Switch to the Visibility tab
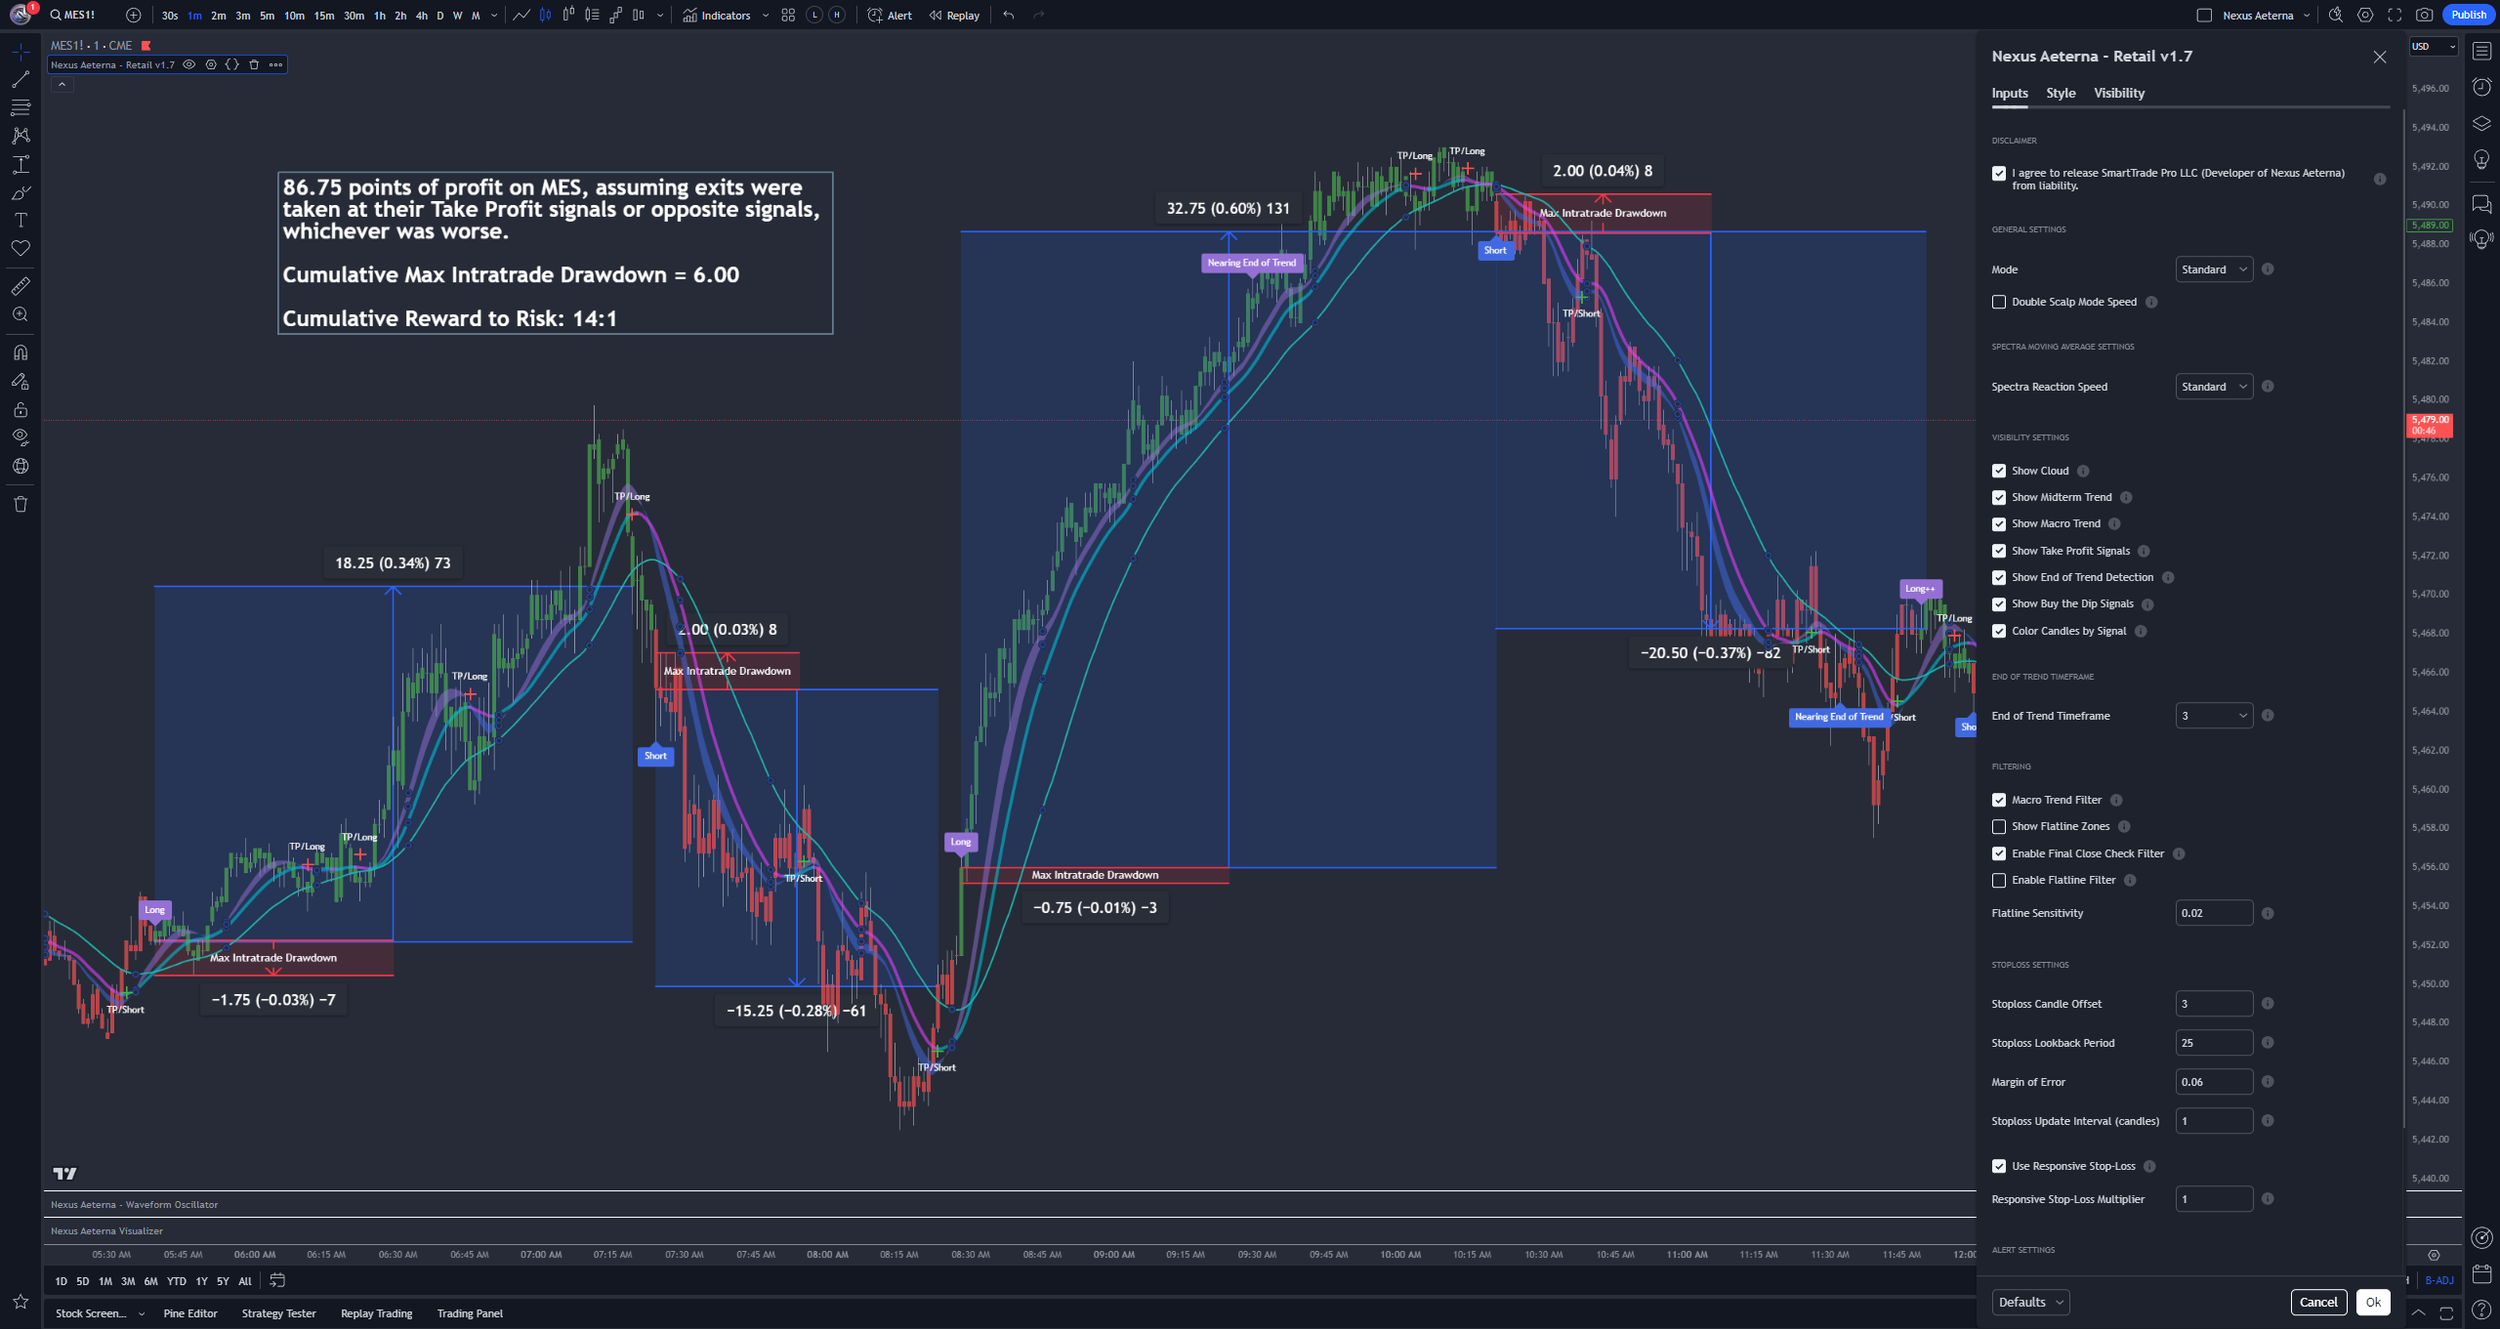Image resolution: width=2500 pixels, height=1329 pixels. (2118, 93)
